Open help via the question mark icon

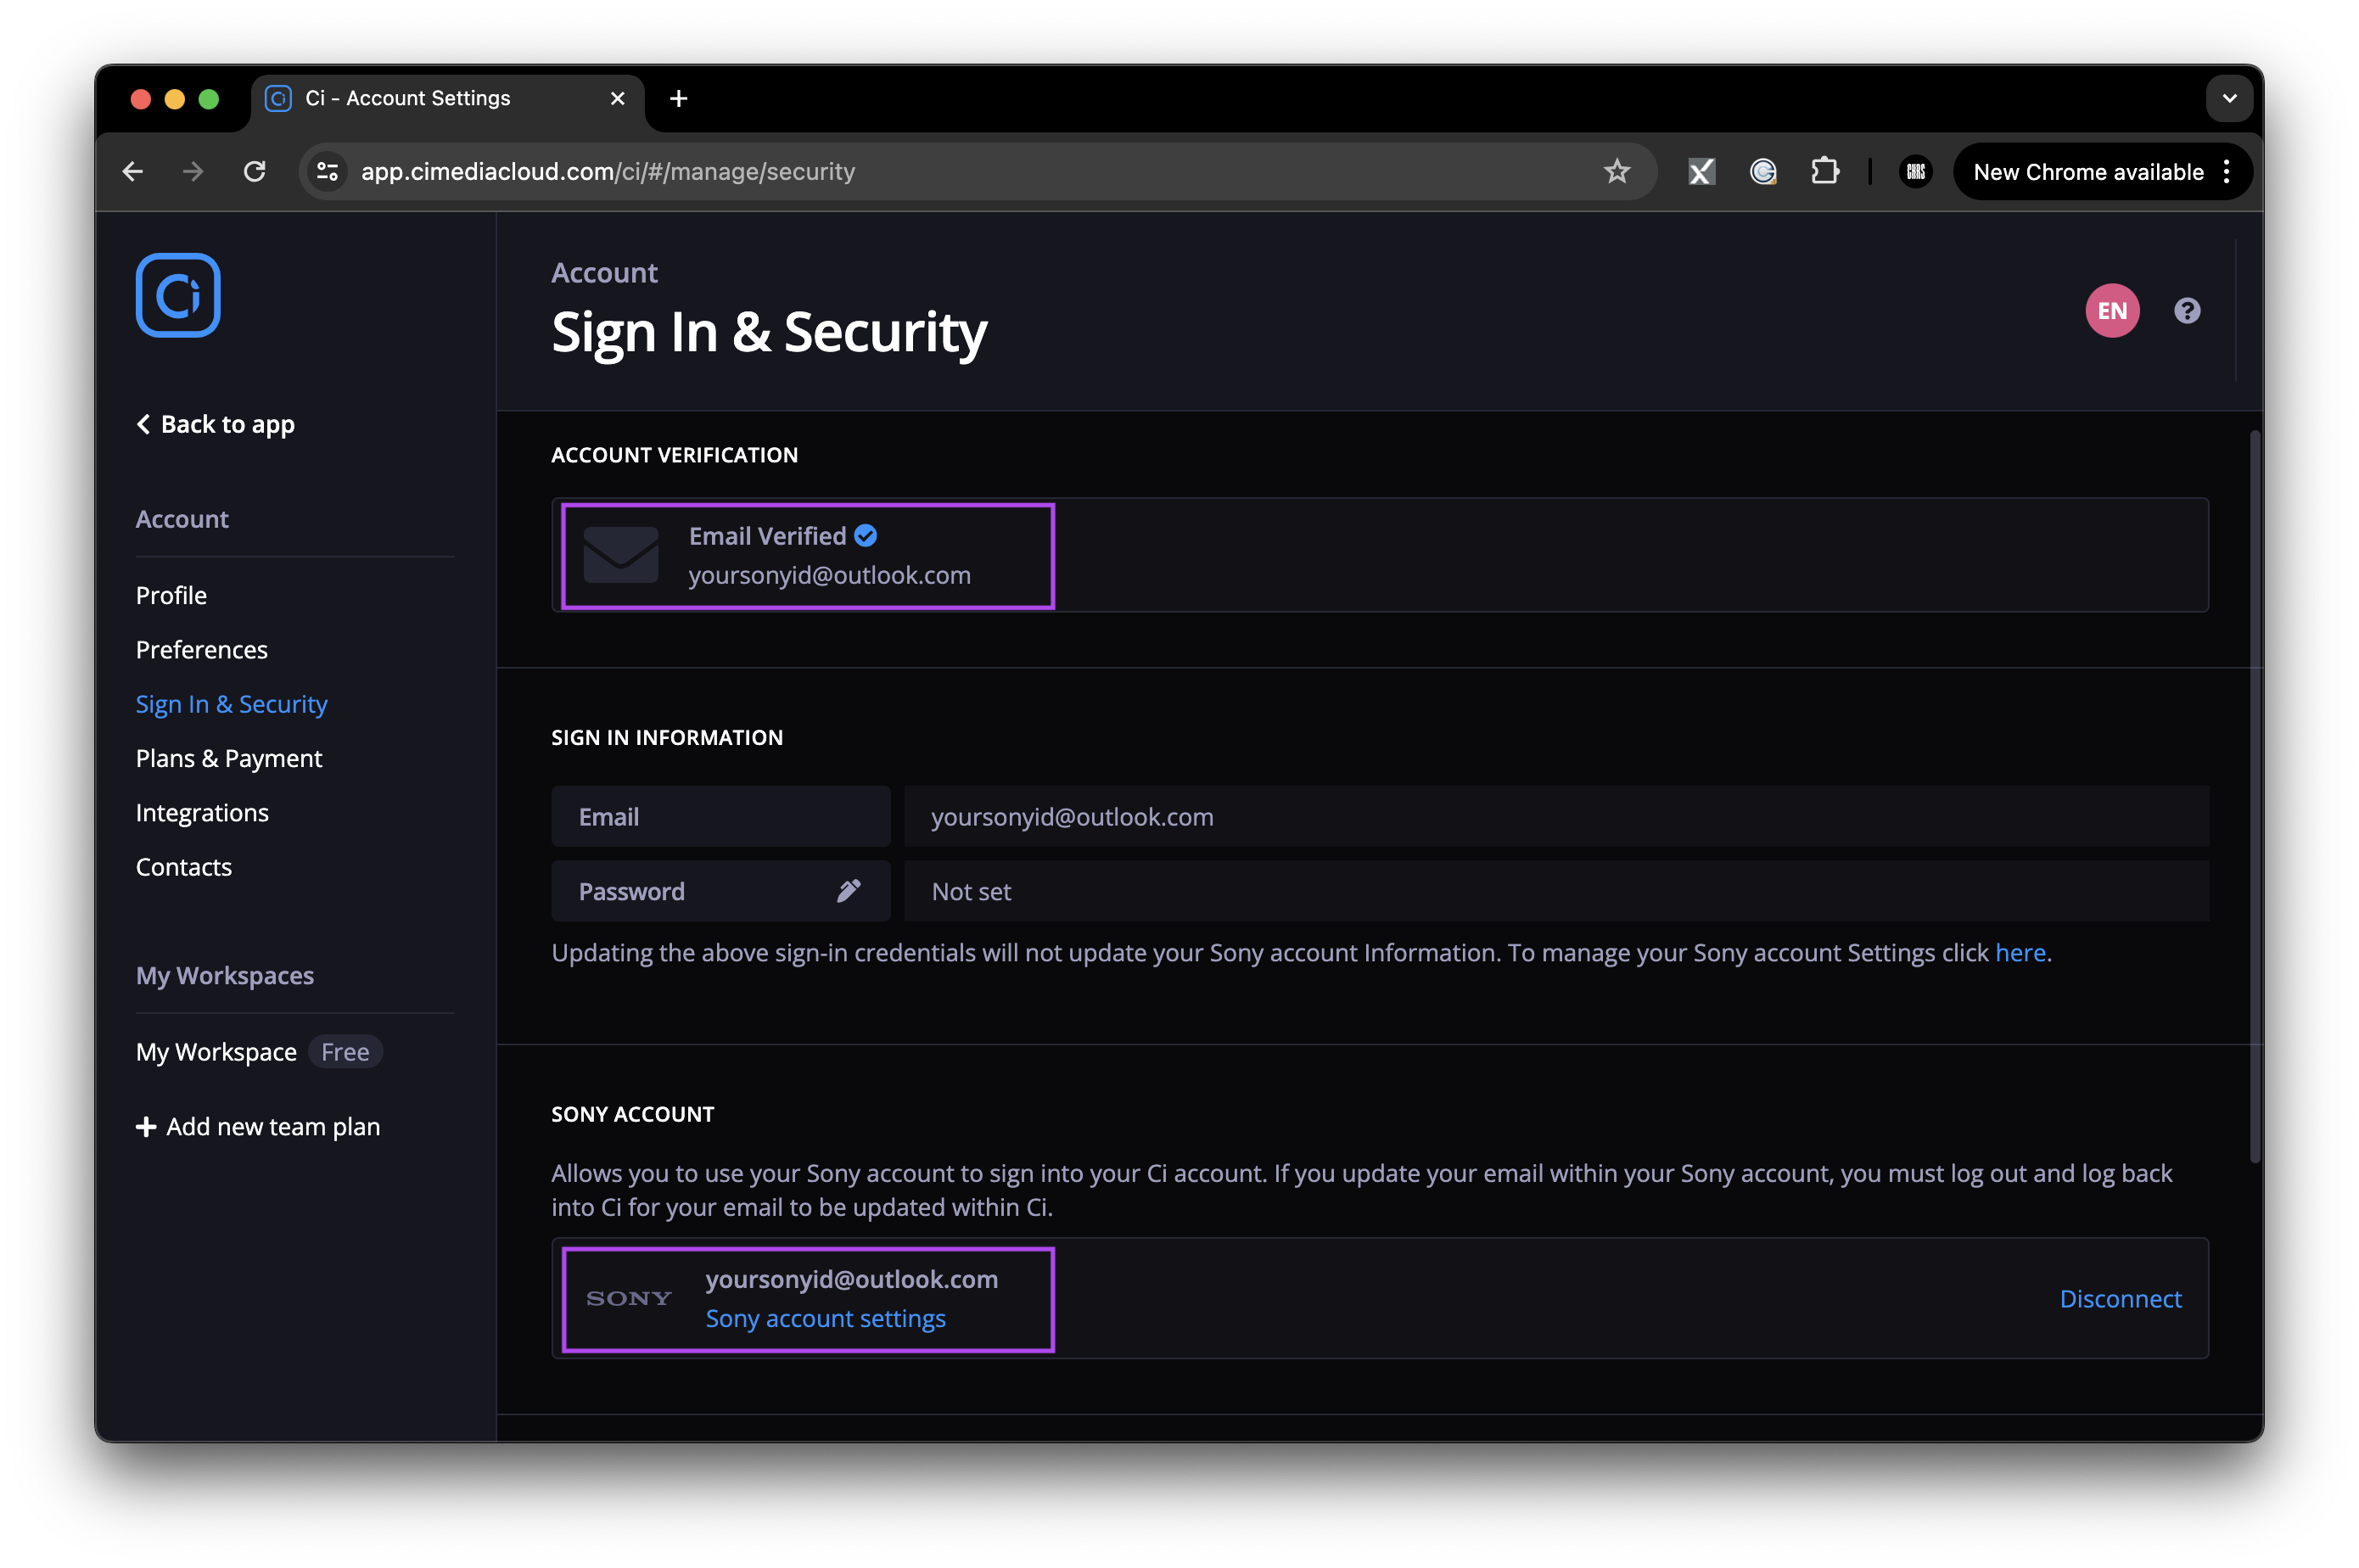[2187, 310]
